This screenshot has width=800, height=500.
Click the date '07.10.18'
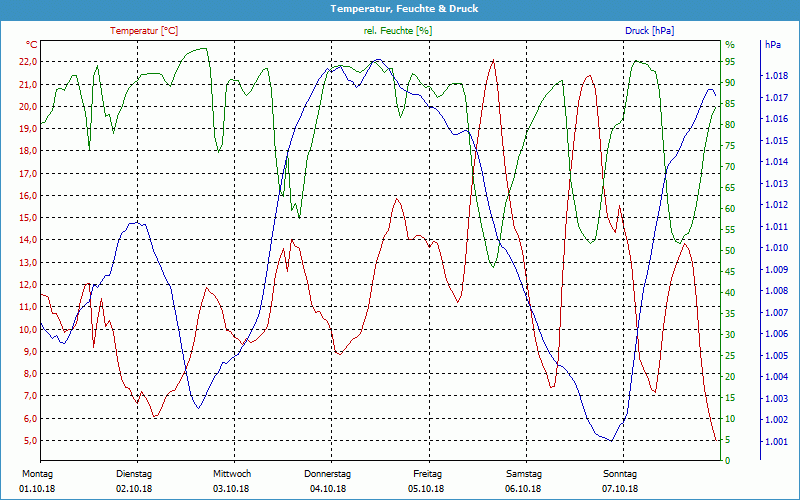click(x=620, y=488)
